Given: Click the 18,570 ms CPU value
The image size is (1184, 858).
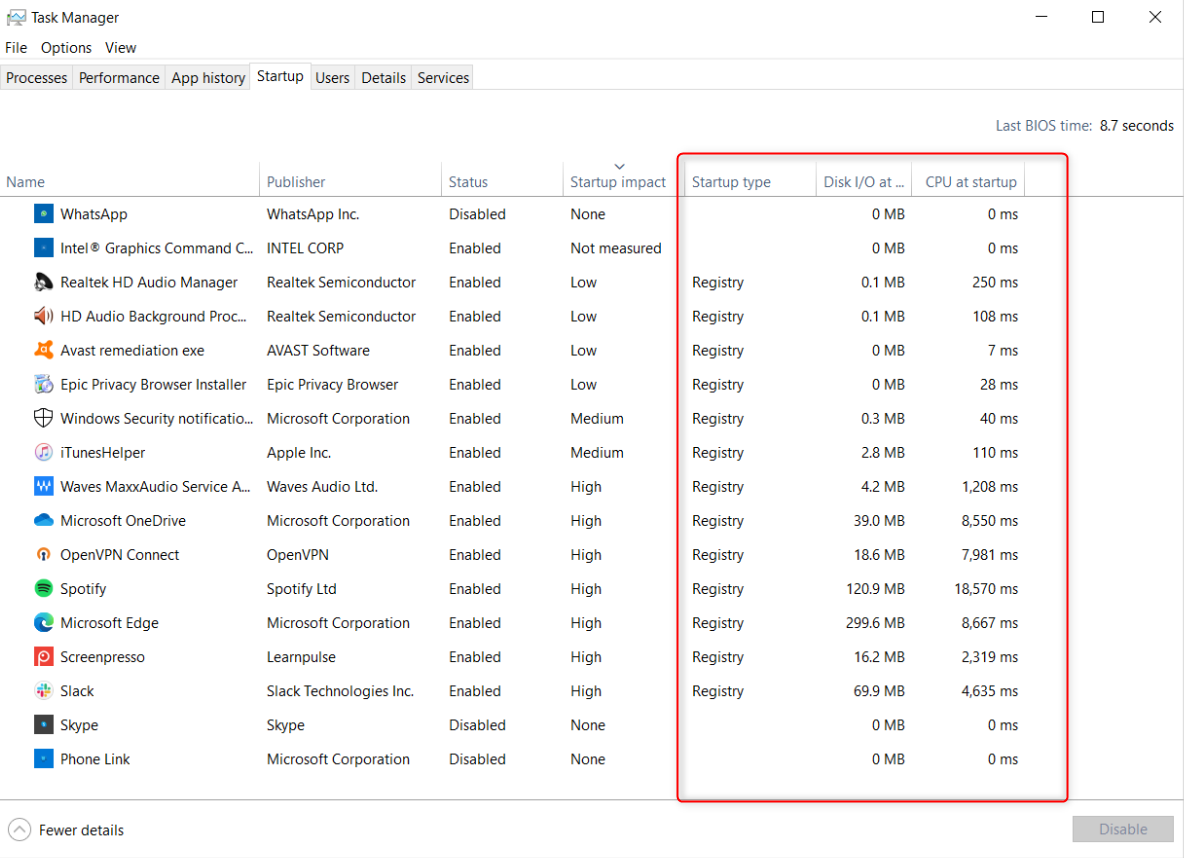Looking at the screenshot, I should [986, 588].
